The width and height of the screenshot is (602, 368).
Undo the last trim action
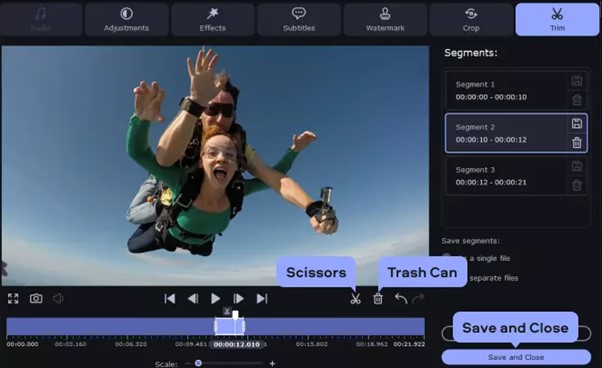point(401,299)
